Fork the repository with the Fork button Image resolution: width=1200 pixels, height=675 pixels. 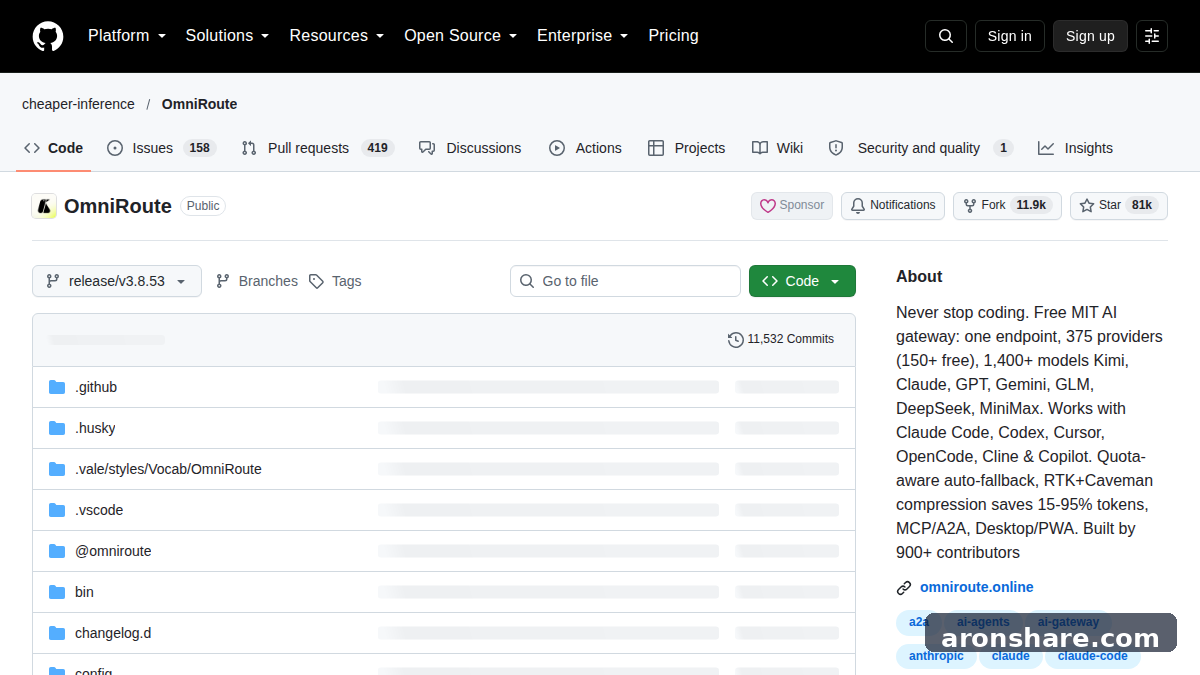1007,205
